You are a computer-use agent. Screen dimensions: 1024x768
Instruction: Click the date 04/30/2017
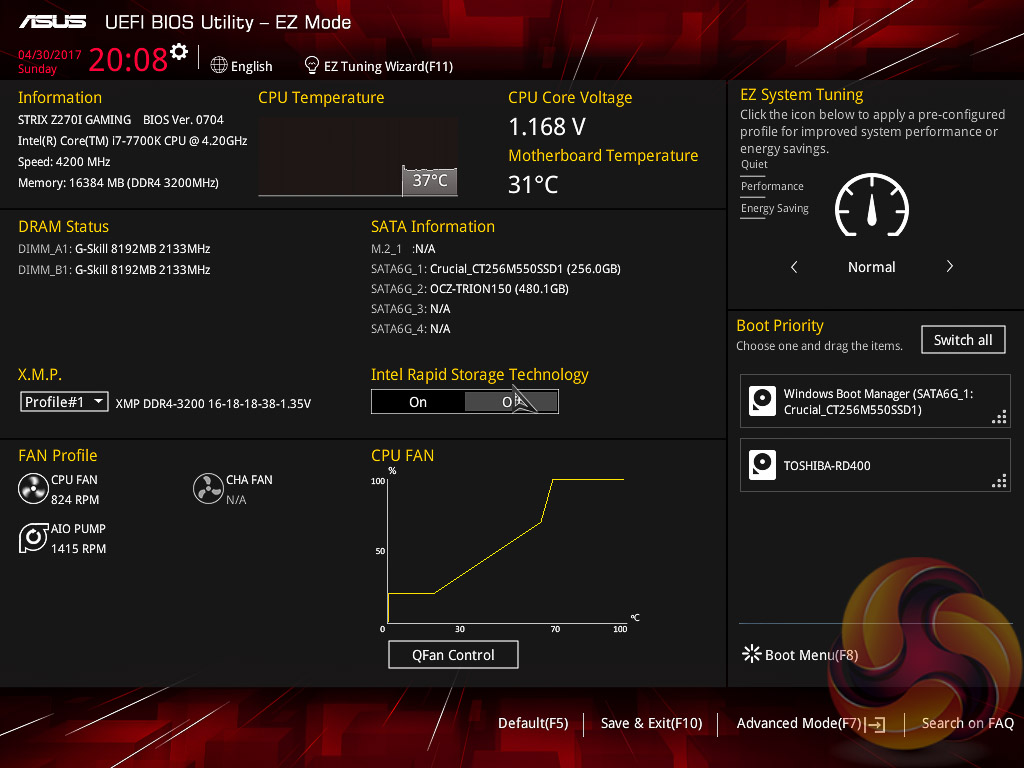[x=50, y=55]
